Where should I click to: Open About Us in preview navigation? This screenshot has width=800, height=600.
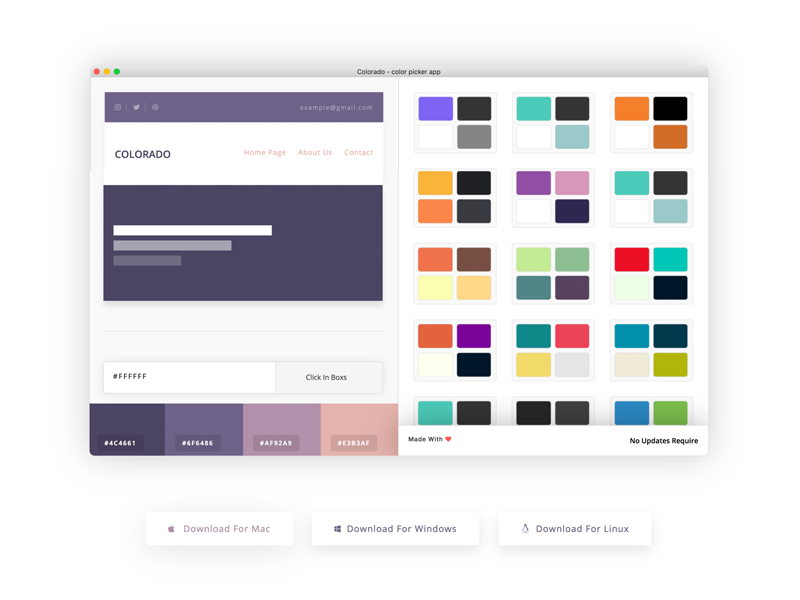(315, 153)
